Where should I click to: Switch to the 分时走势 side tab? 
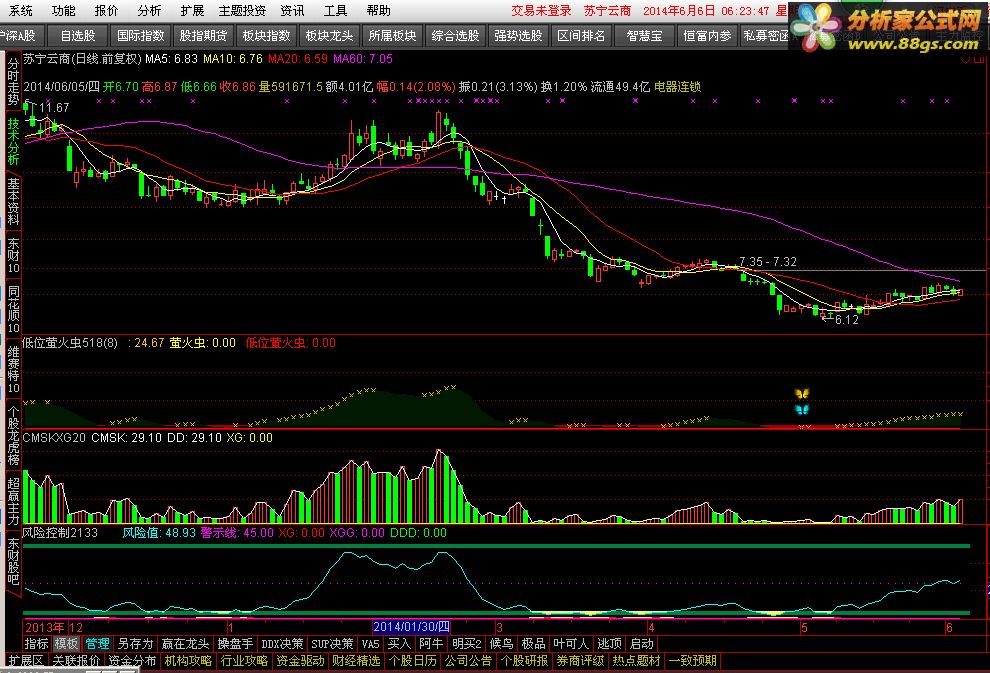click(x=13, y=82)
